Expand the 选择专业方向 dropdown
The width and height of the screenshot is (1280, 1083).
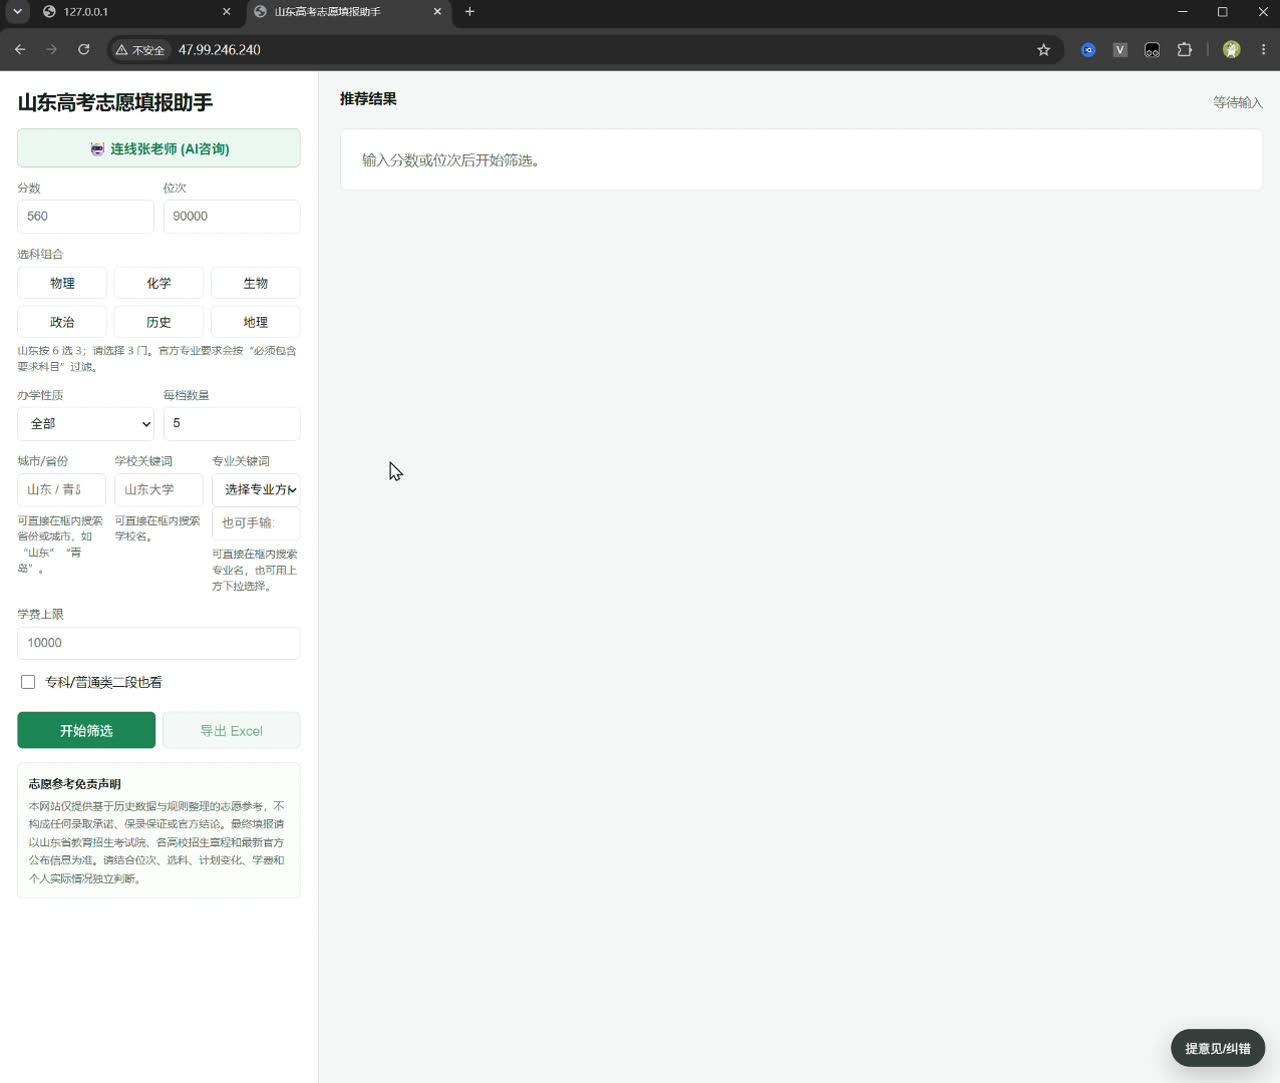click(x=256, y=490)
